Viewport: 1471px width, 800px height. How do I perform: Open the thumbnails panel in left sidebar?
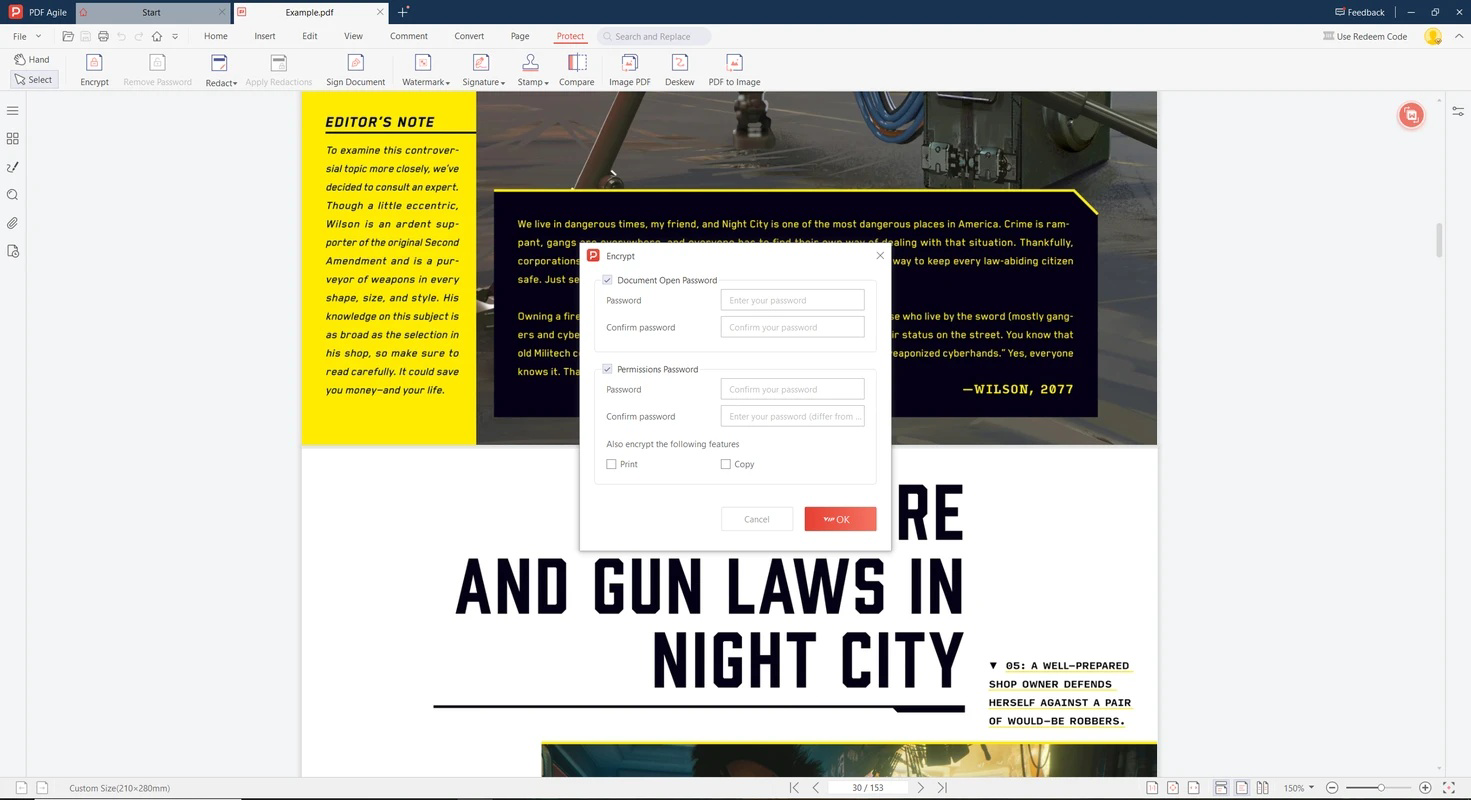pos(13,139)
